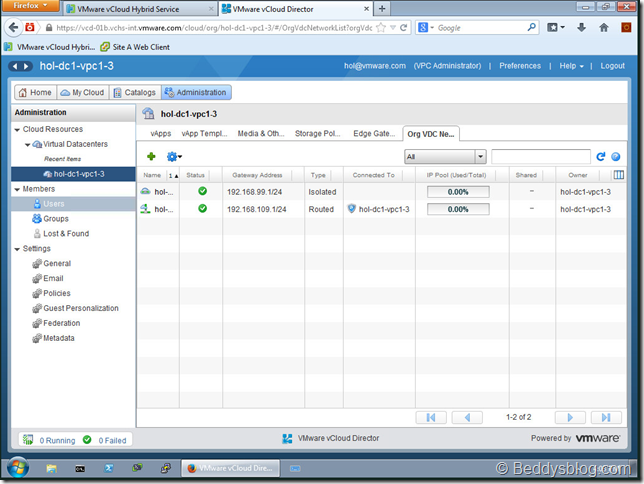Click the isolated network row icon

tap(145, 191)
